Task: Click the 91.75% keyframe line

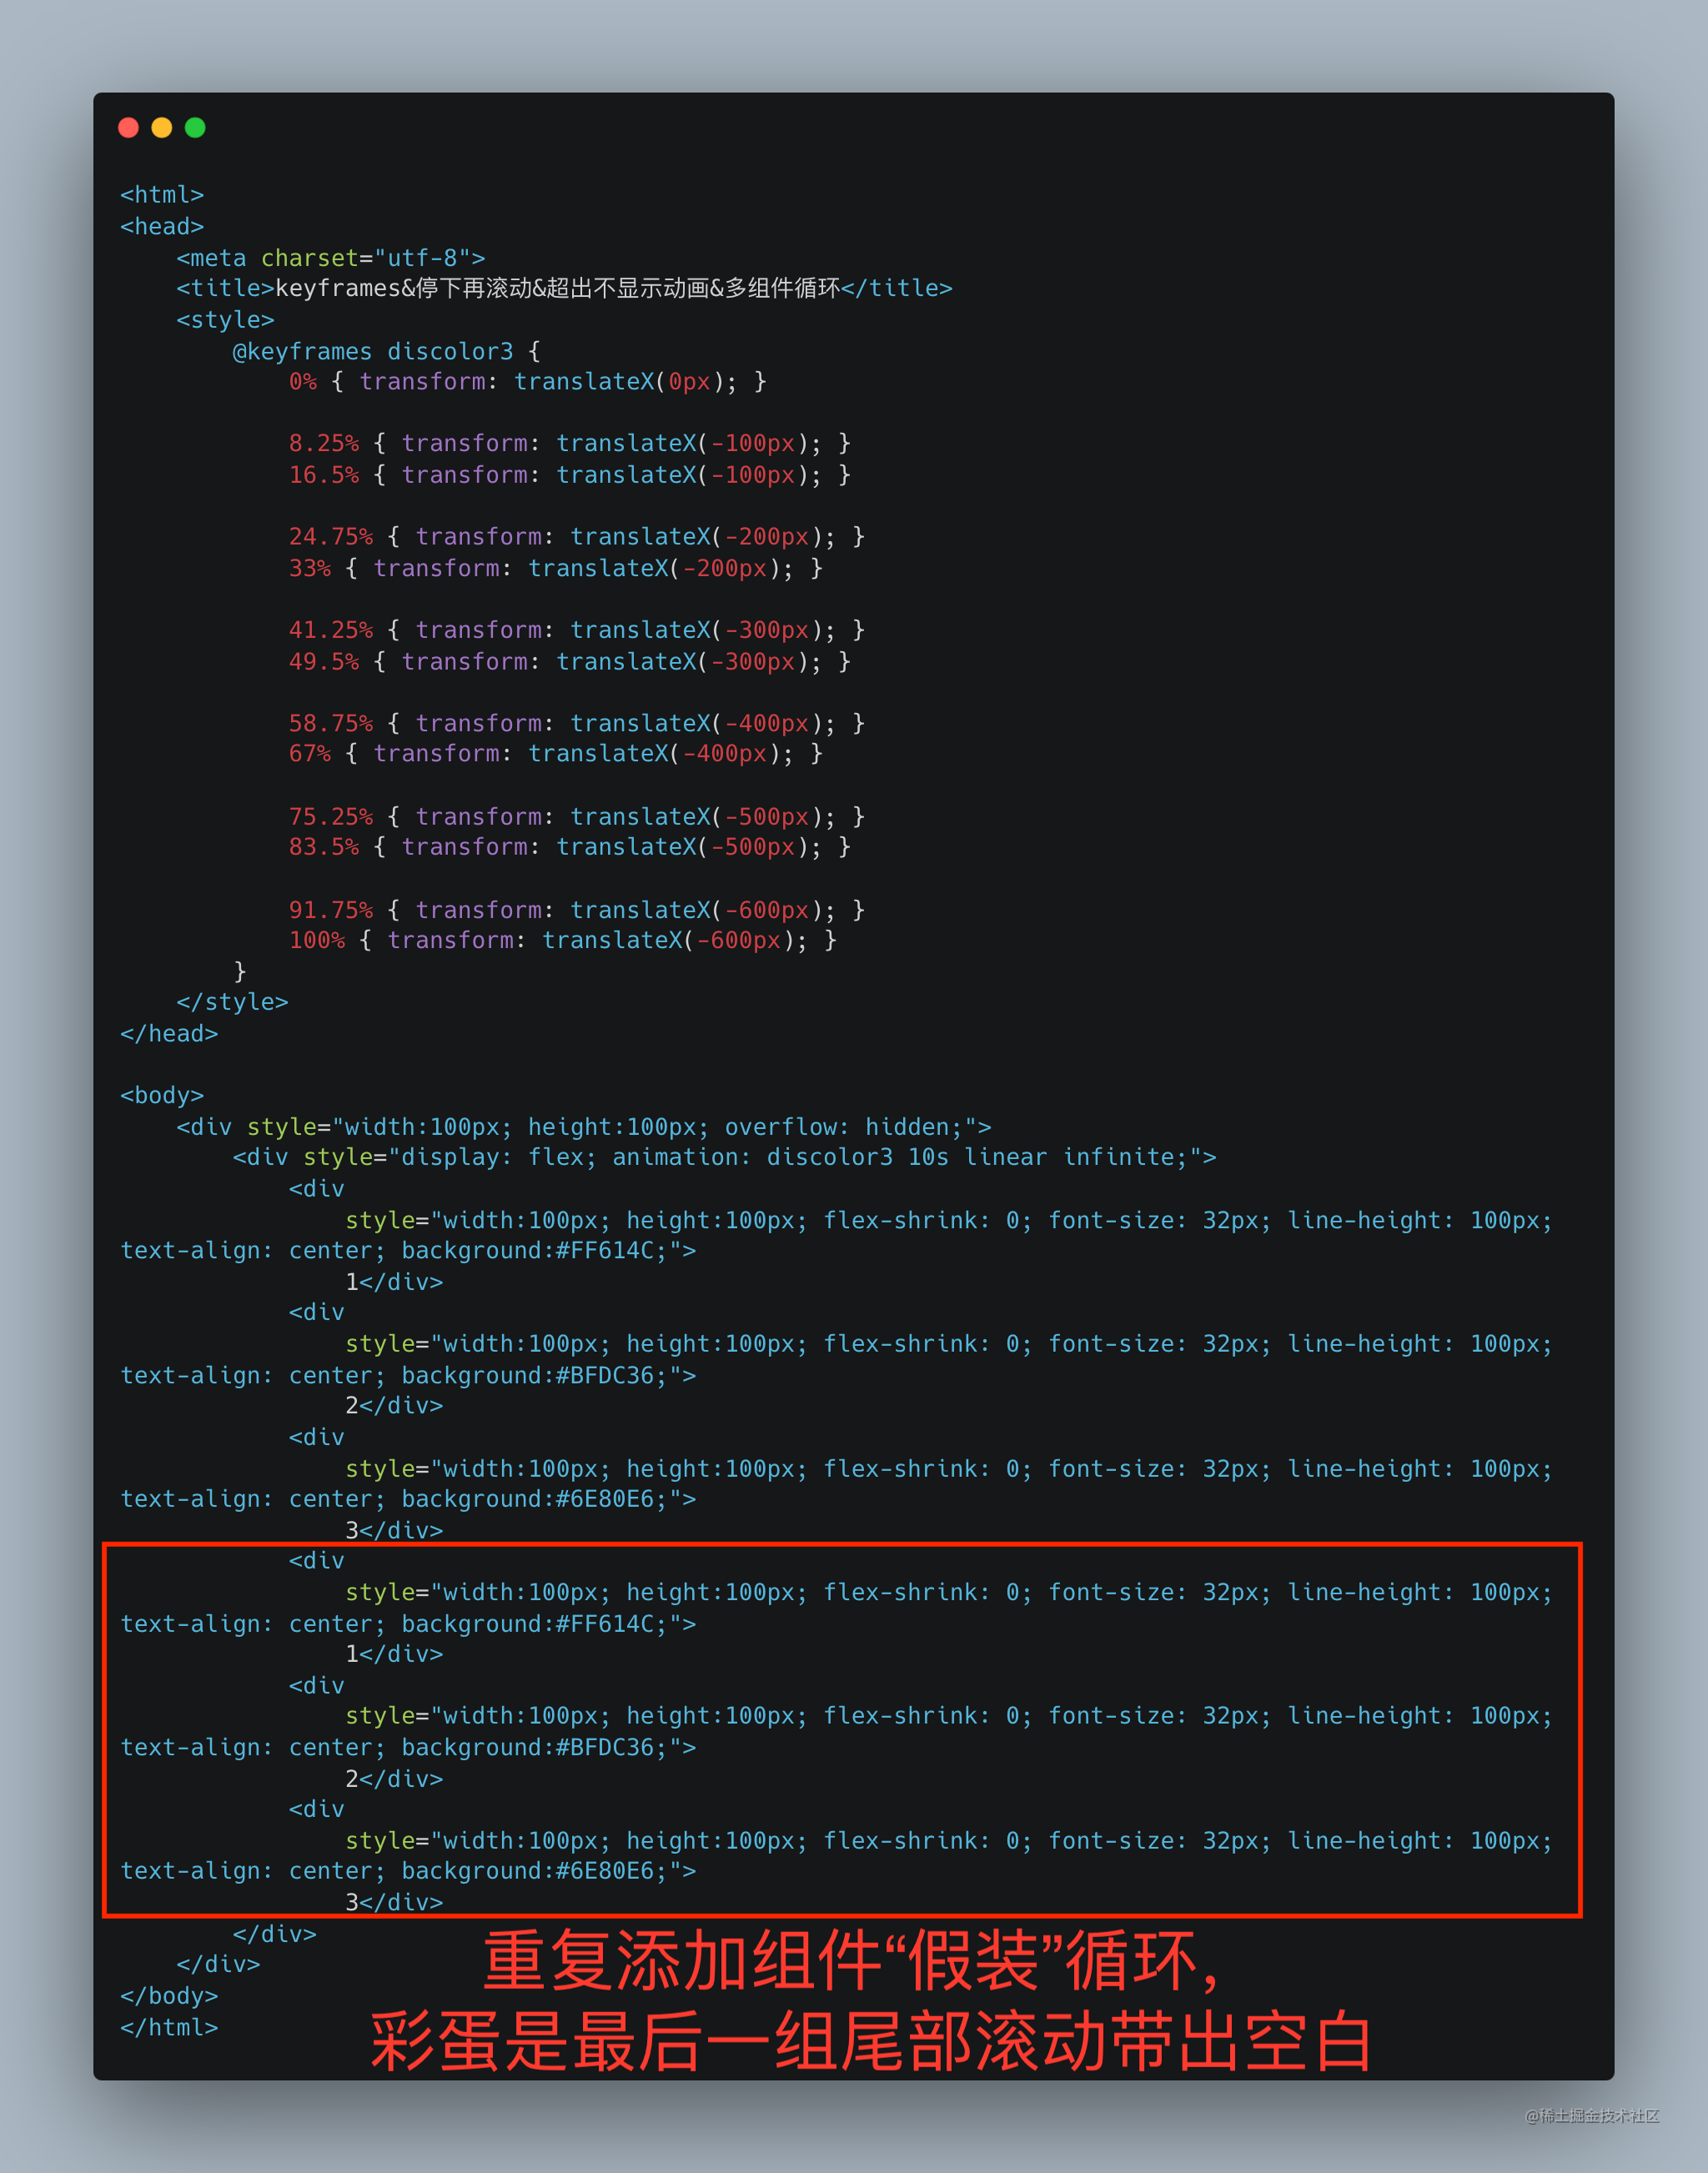Action: tap(577, 910)
